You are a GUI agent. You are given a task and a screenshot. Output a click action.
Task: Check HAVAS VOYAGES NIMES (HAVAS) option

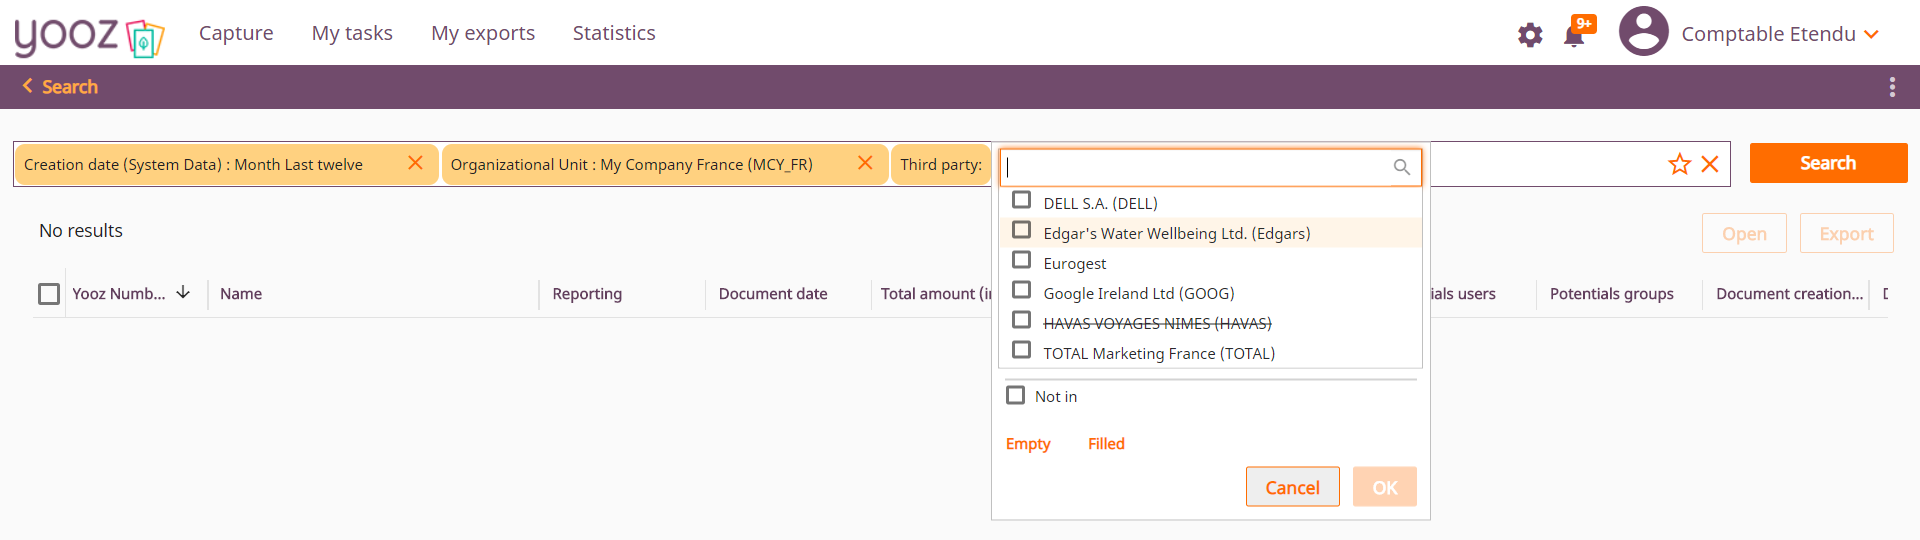1021,320
